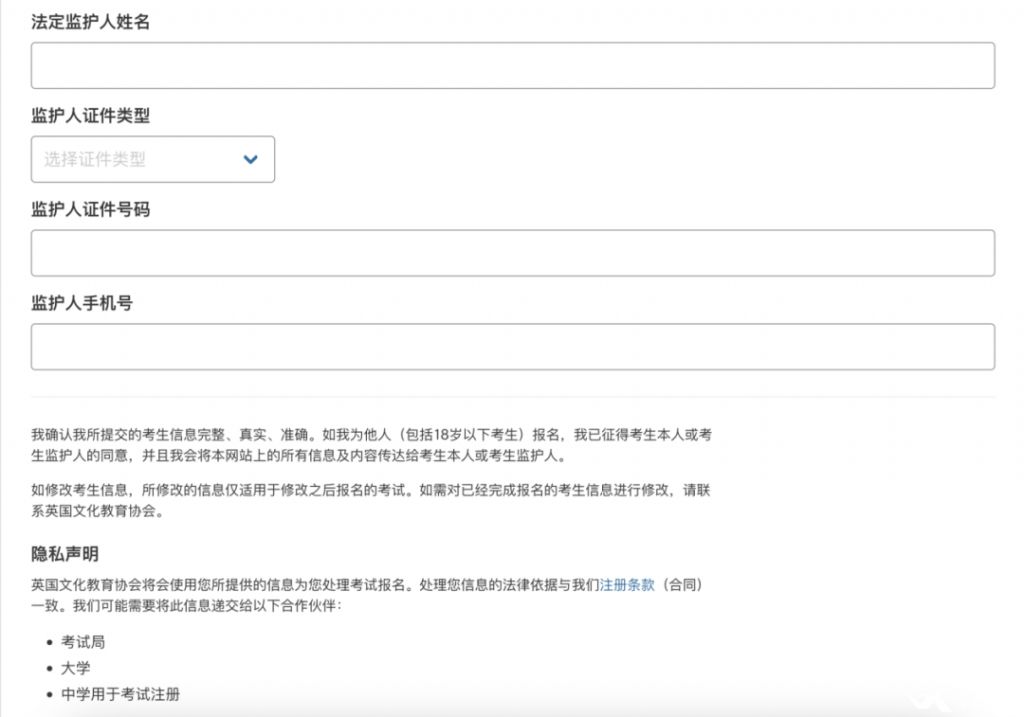The height and width of the screenshot is (717, 1024).
Task: Click the 监护人手机号 field label
Action: 82,303
